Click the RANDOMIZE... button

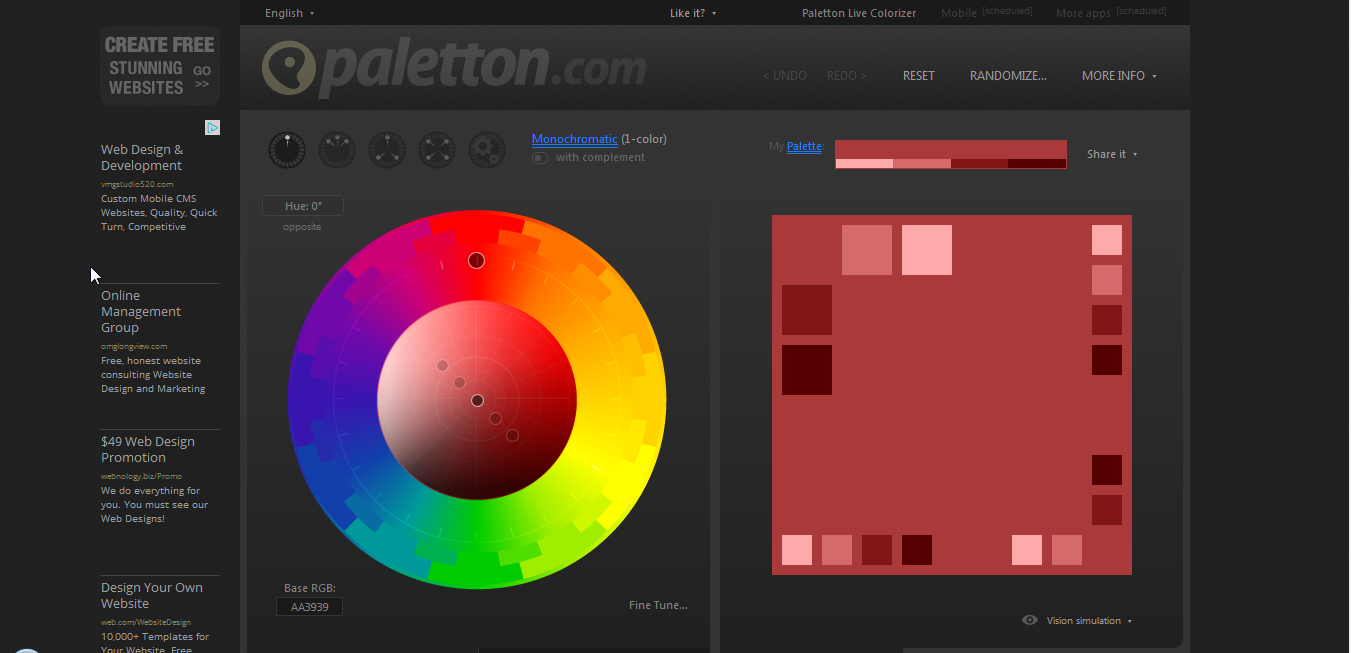point(1008,75)
